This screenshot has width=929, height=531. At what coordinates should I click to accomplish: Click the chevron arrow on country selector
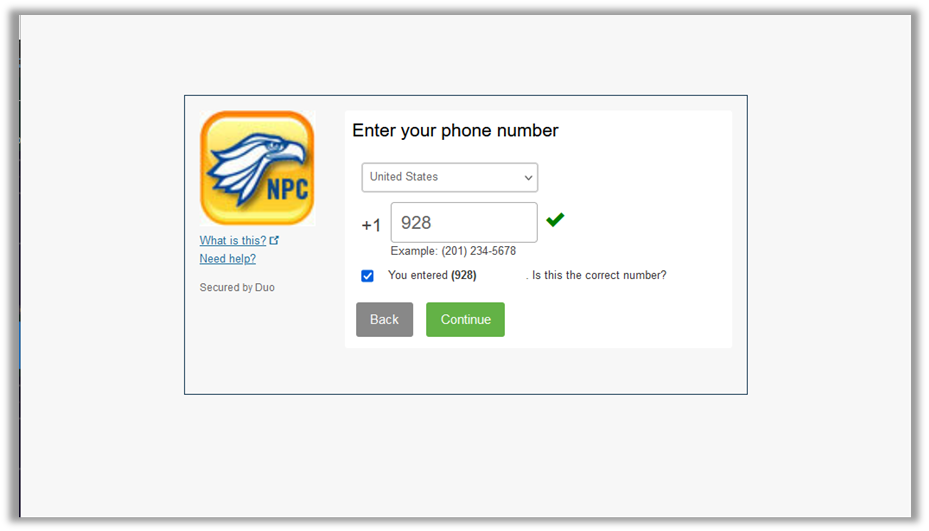[528, 178]
